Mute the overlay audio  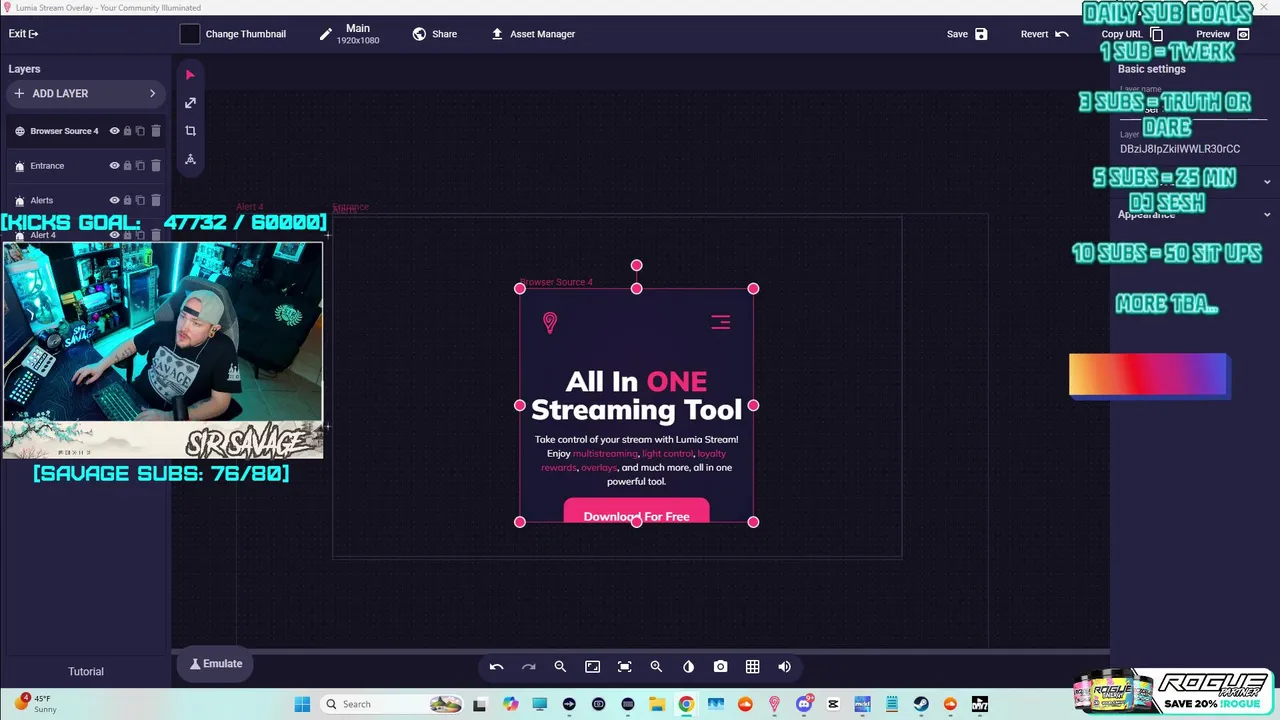pyautogui.click(x=784, y=667)
